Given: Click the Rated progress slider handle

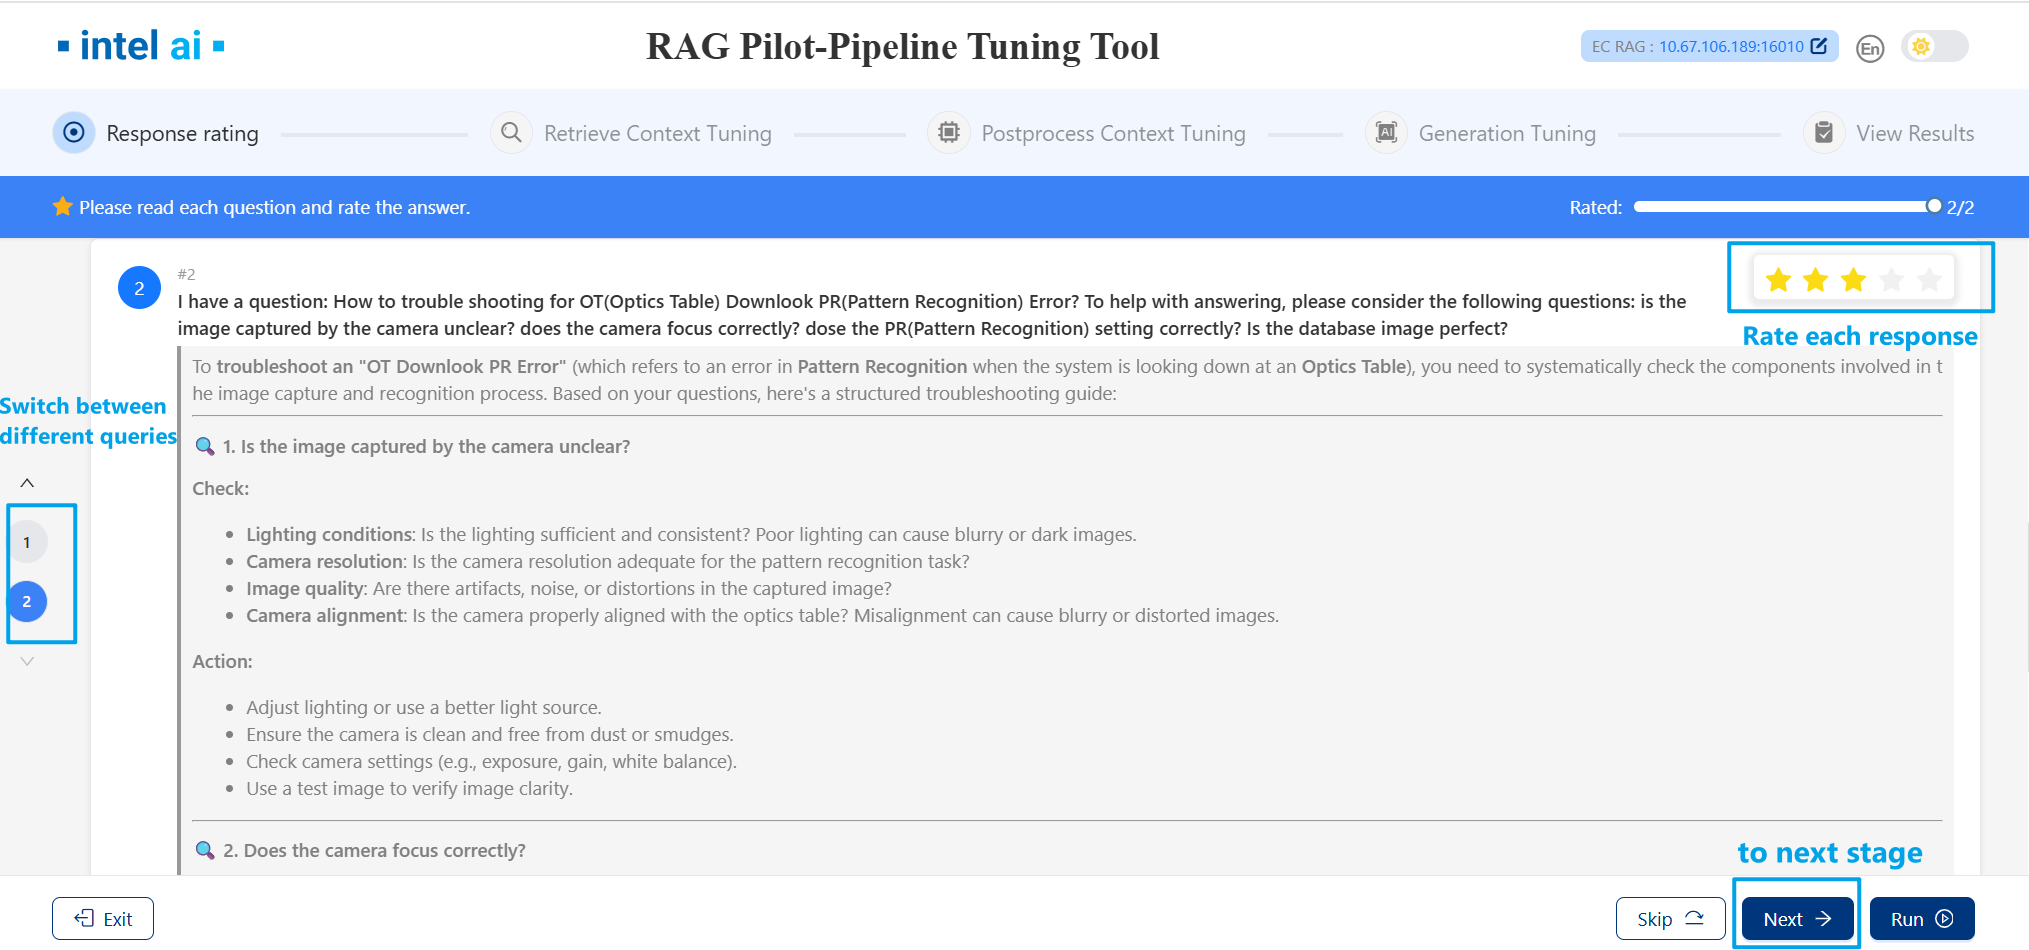Looking at the screenshot, I should pos(1933,206).
